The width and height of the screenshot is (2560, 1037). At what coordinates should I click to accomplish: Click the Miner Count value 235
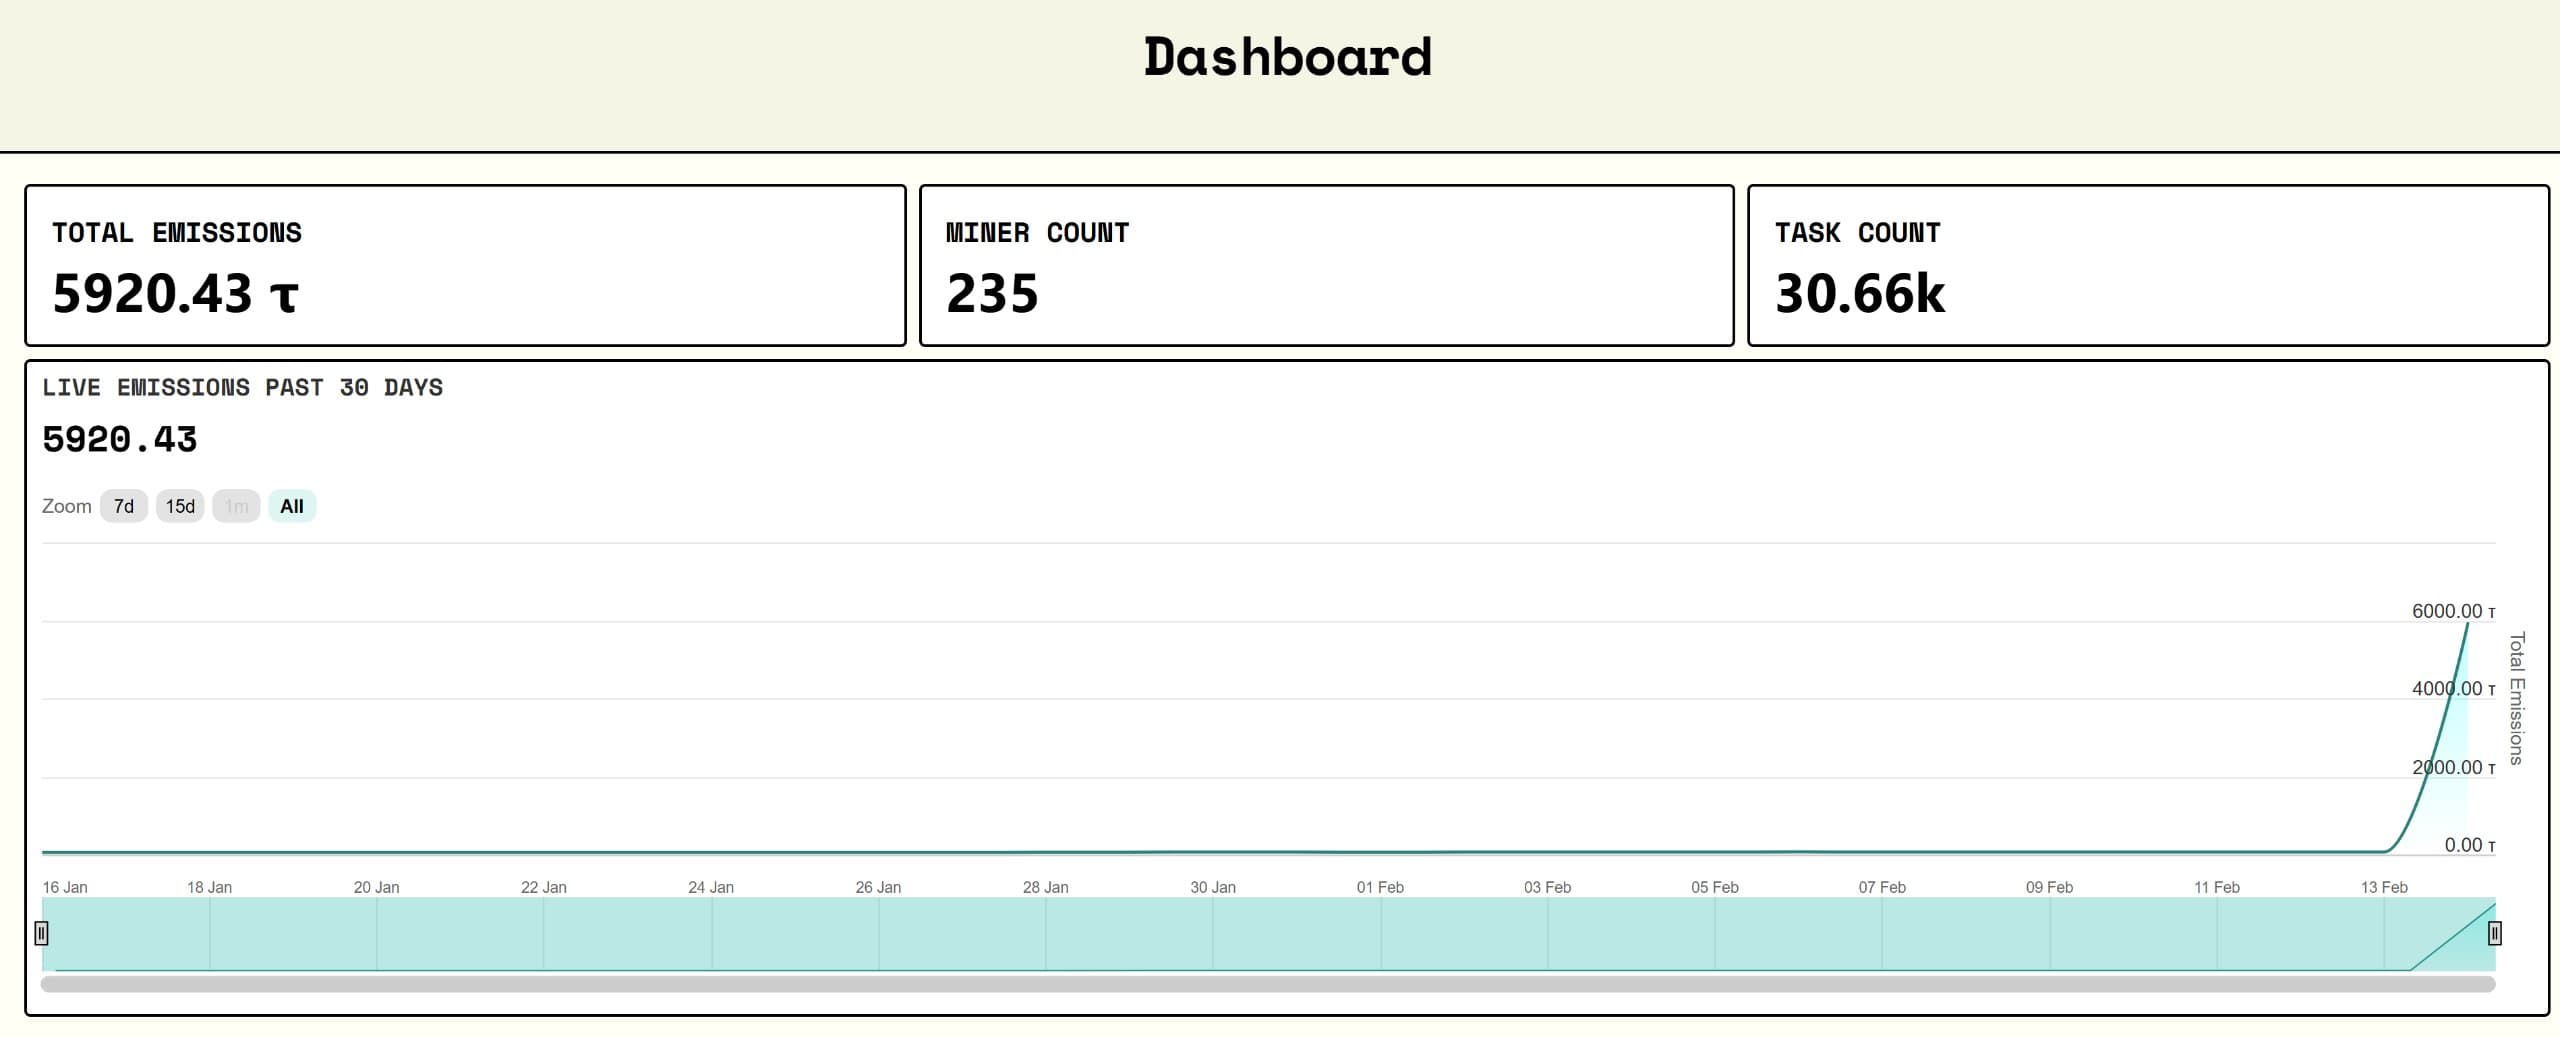(x=992, y=294)
